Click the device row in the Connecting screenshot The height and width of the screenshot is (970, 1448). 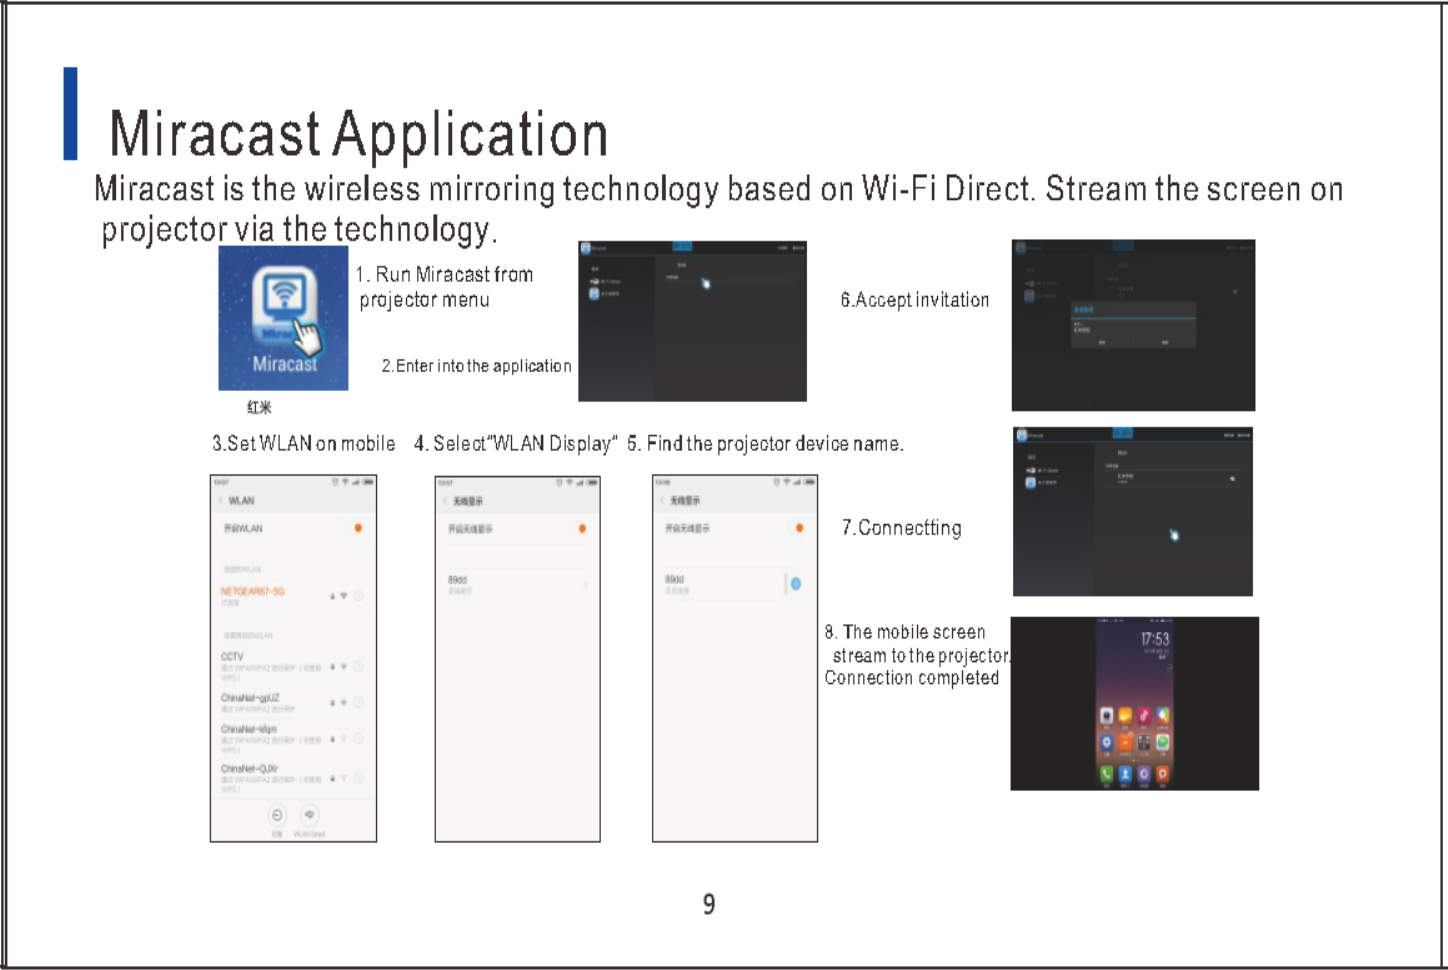[x=1172, y=478]
